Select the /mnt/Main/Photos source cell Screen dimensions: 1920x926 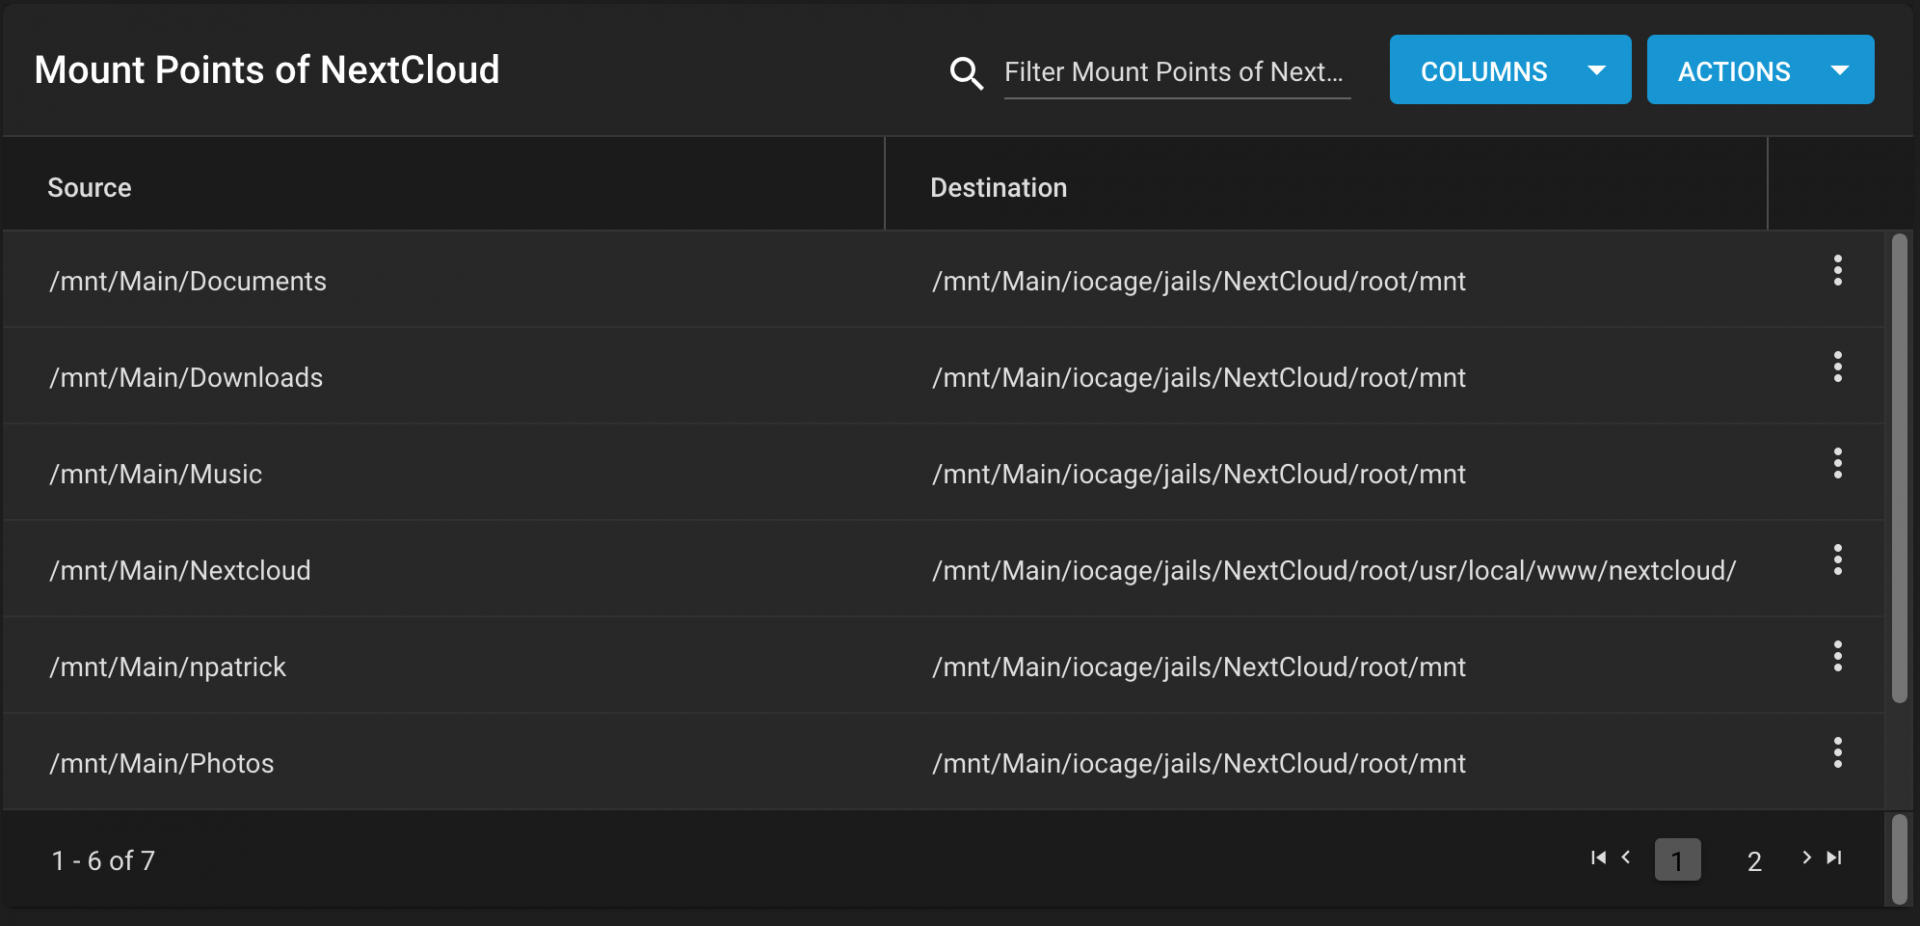click(x=162, y=763)
